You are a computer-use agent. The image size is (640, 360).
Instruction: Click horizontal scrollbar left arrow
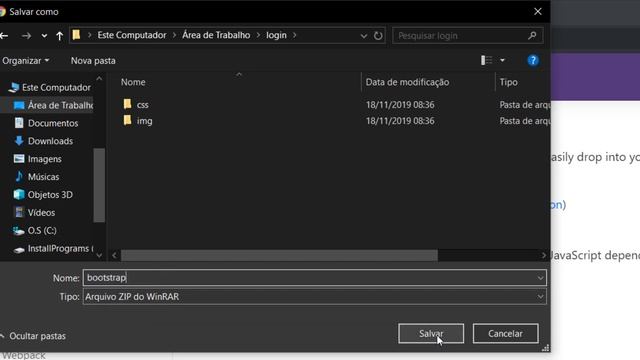coord(114,256)
